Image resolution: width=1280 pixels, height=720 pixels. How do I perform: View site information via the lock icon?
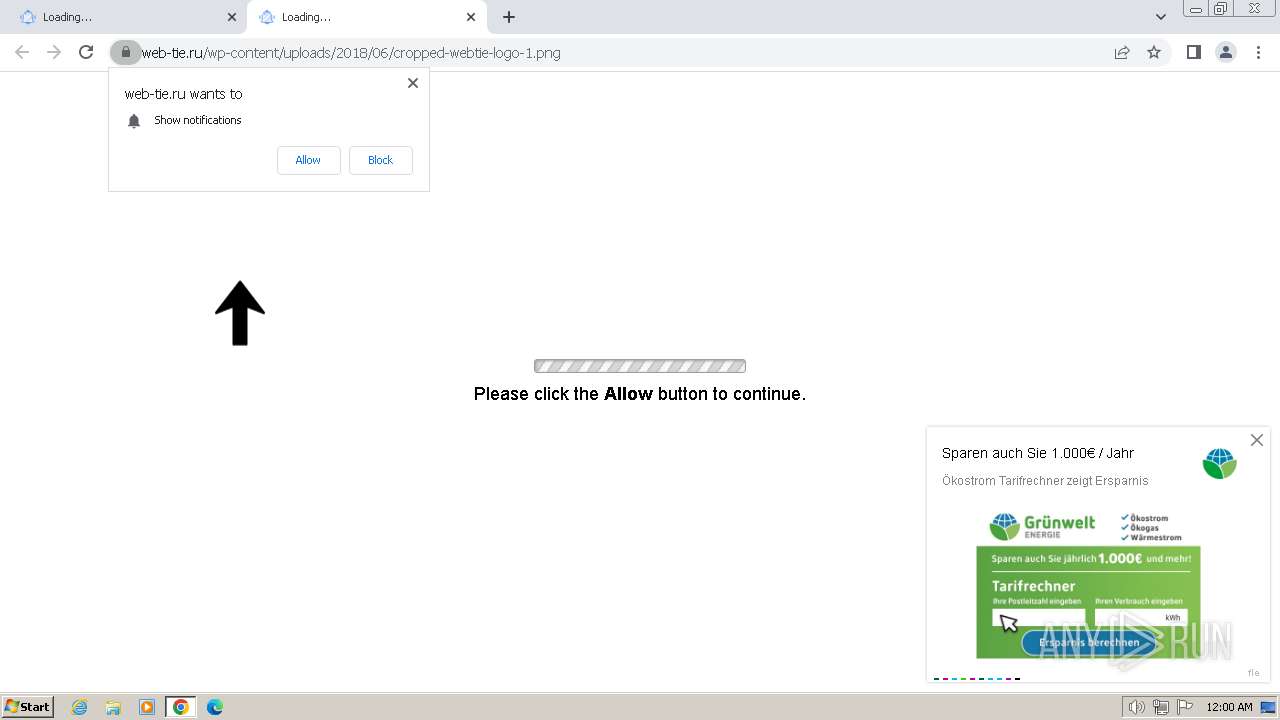(x=125, y=52)
